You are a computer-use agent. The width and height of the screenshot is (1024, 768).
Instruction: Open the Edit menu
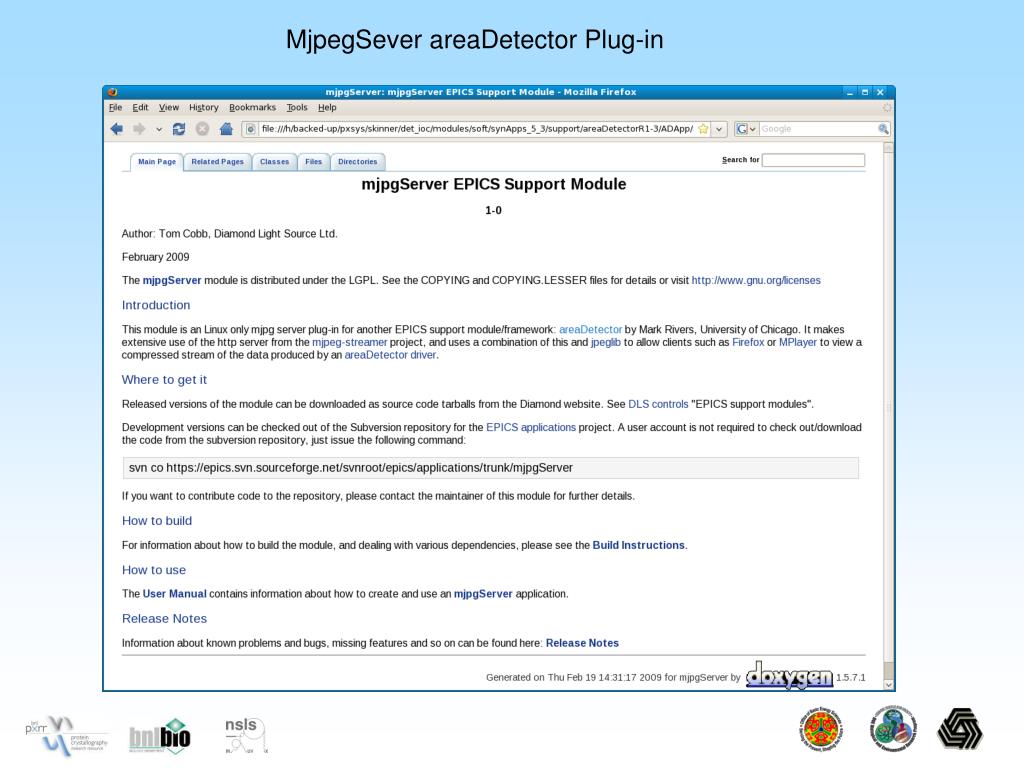point(140,108)
